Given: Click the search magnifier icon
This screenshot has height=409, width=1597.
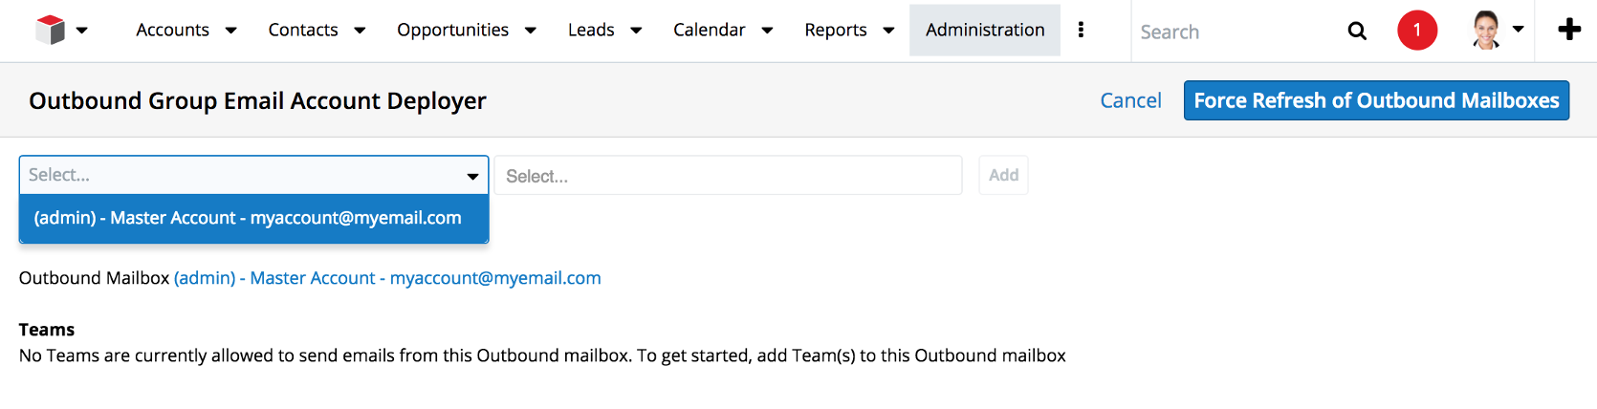Looking at the screenshot, I should click(x=1357, y=31).
